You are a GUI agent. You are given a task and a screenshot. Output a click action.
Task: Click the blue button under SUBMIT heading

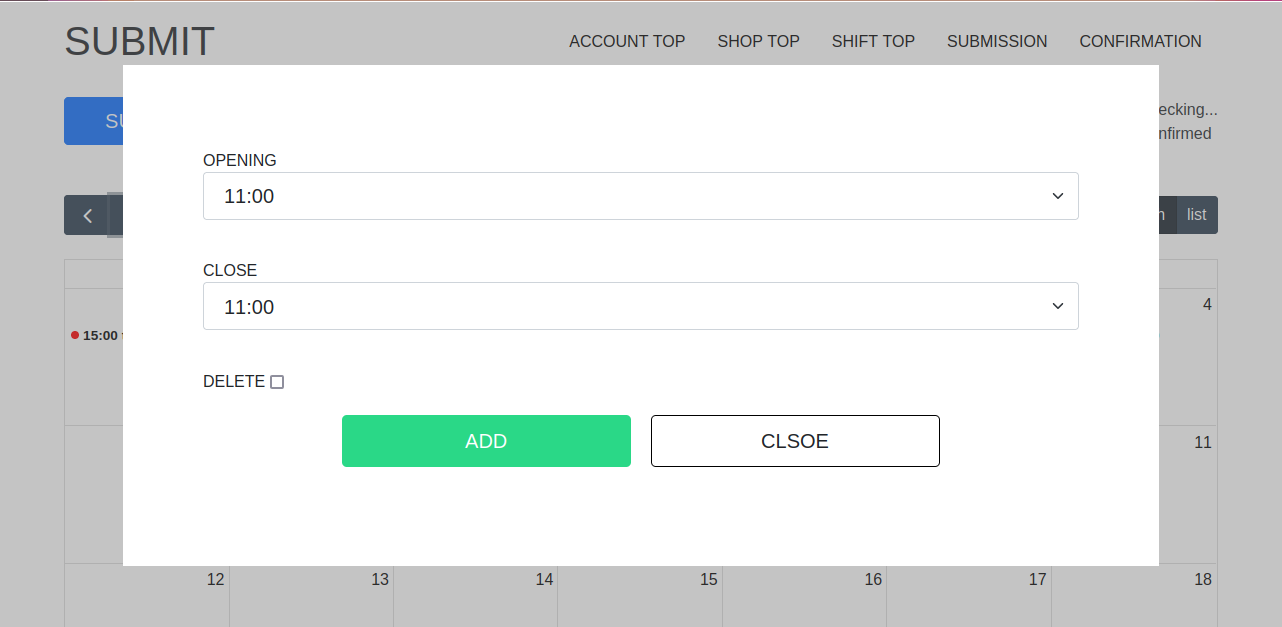(x=94, y=121)
